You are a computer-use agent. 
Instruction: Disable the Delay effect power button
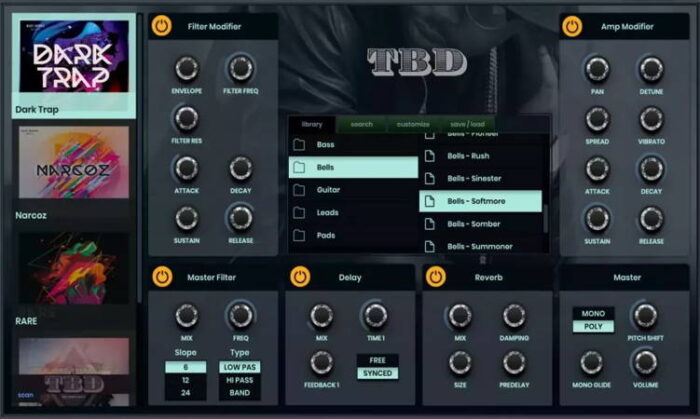[x=300, y=277]
